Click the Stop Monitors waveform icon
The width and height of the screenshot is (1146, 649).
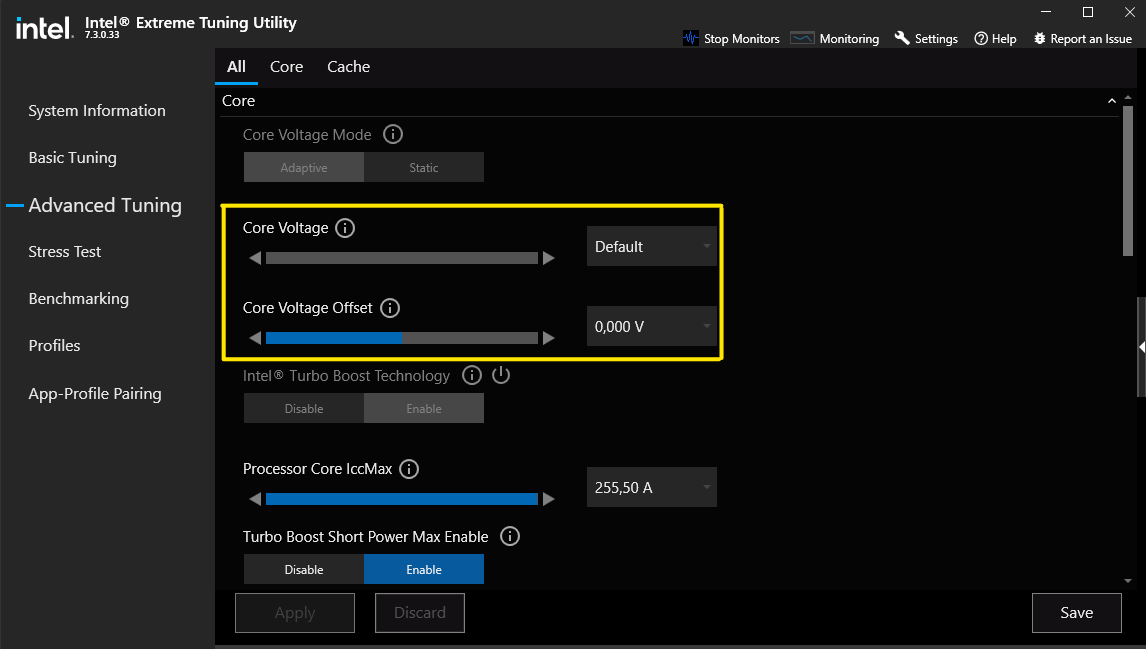pyautogui.click(x=691, y=38)
